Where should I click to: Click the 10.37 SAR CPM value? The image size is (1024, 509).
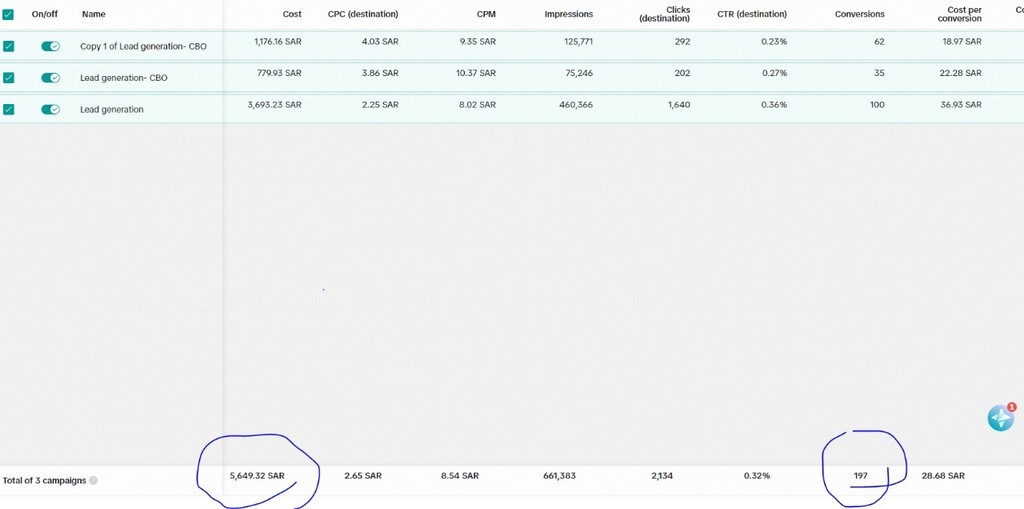(475, 73)
